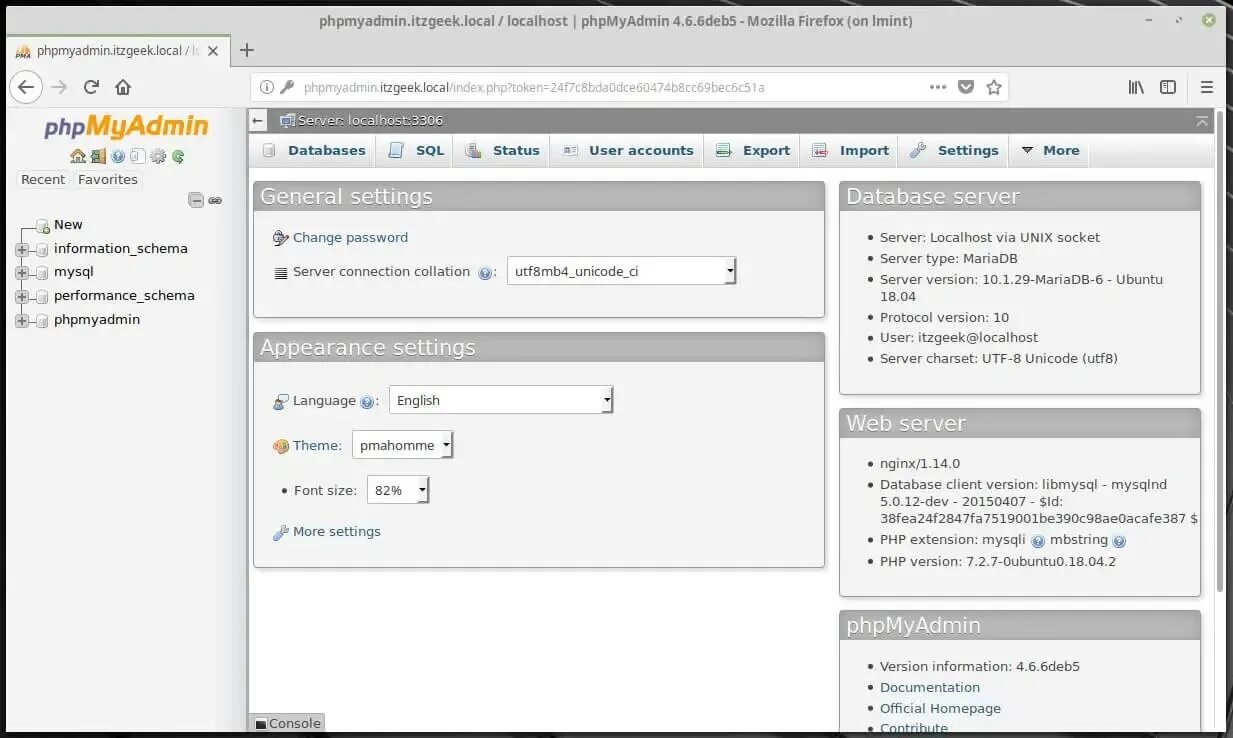Click the mysql database cylinder icon
Image resolution: width=1233 pixels, height=738 pixels.
pyautogui.click(x=42, y=272)
